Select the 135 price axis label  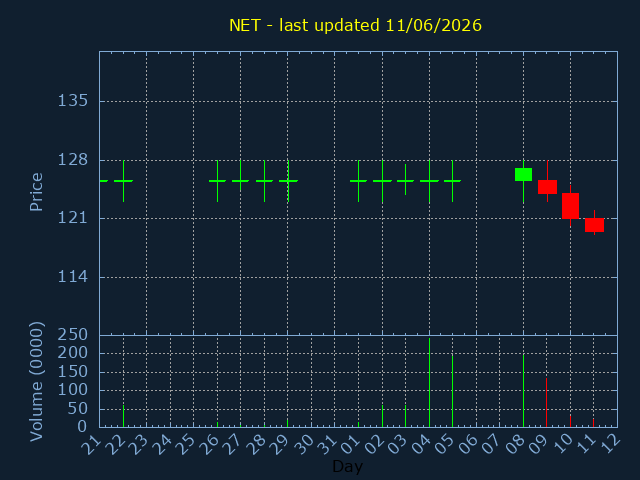(73, 100)
